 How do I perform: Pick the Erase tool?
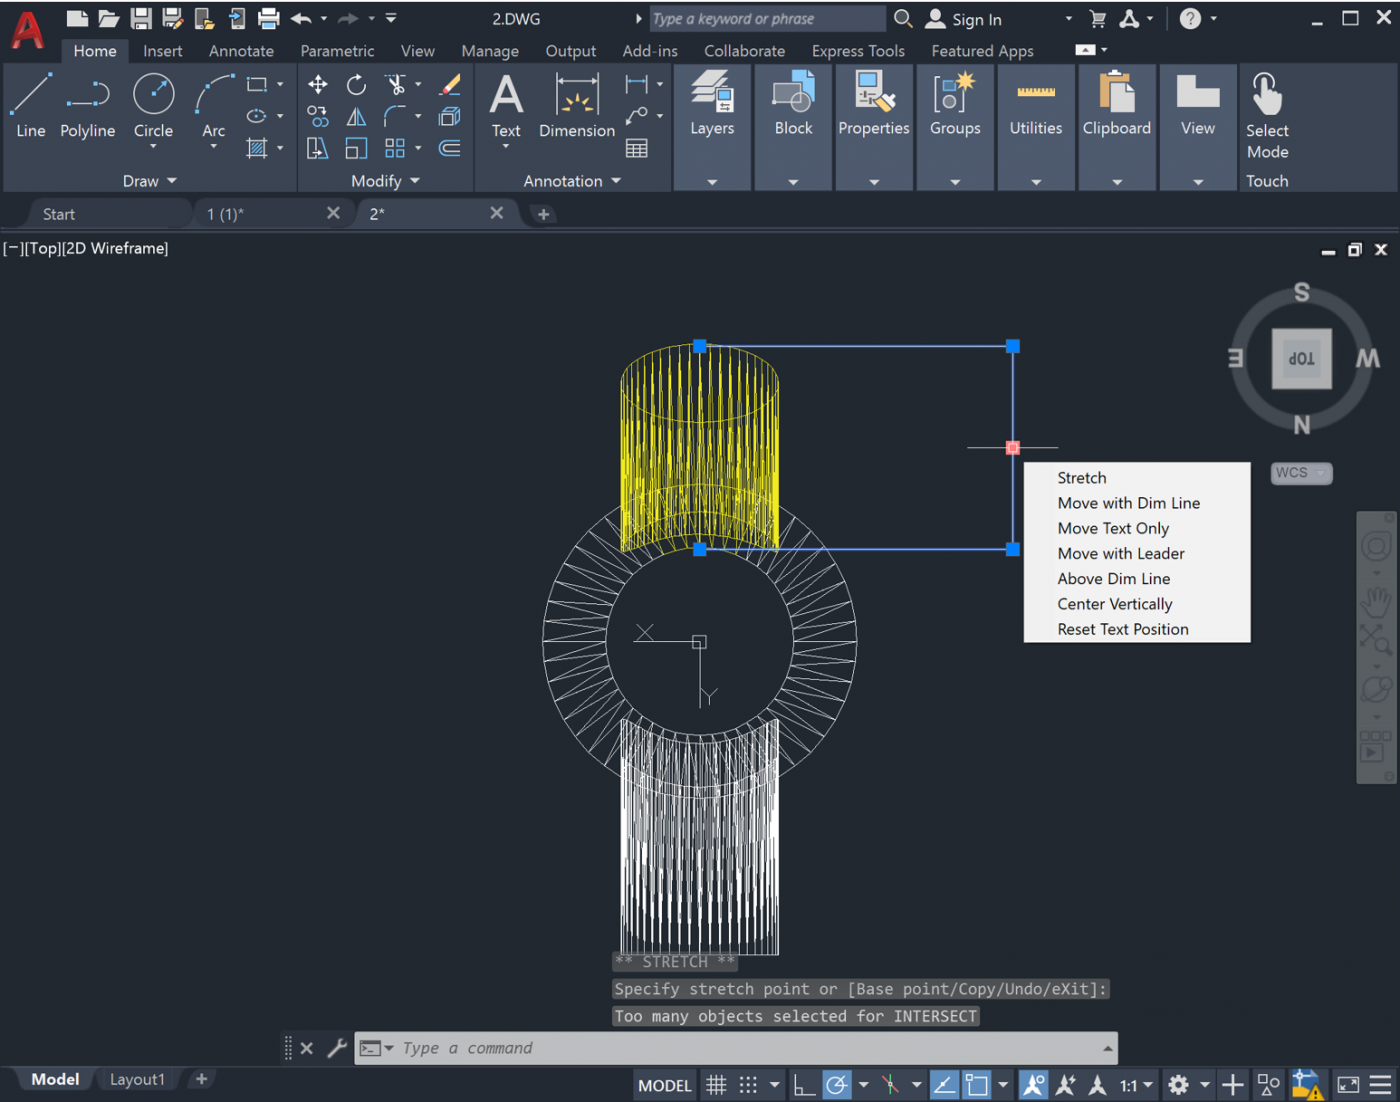click(450, 85)
